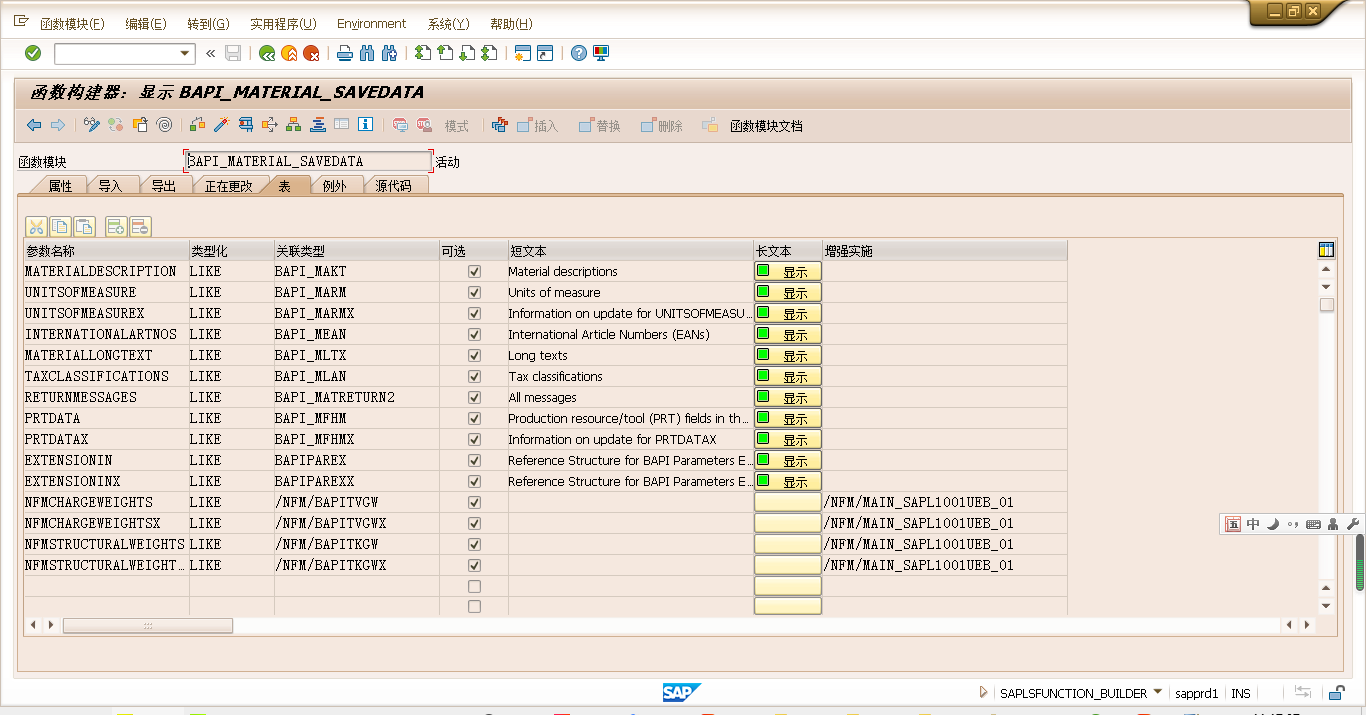Toggle optional checkbox for MATERIALDESCRIPTION row
The width and height of the screenshot is (1366, 715).
(x=473, y=271)
